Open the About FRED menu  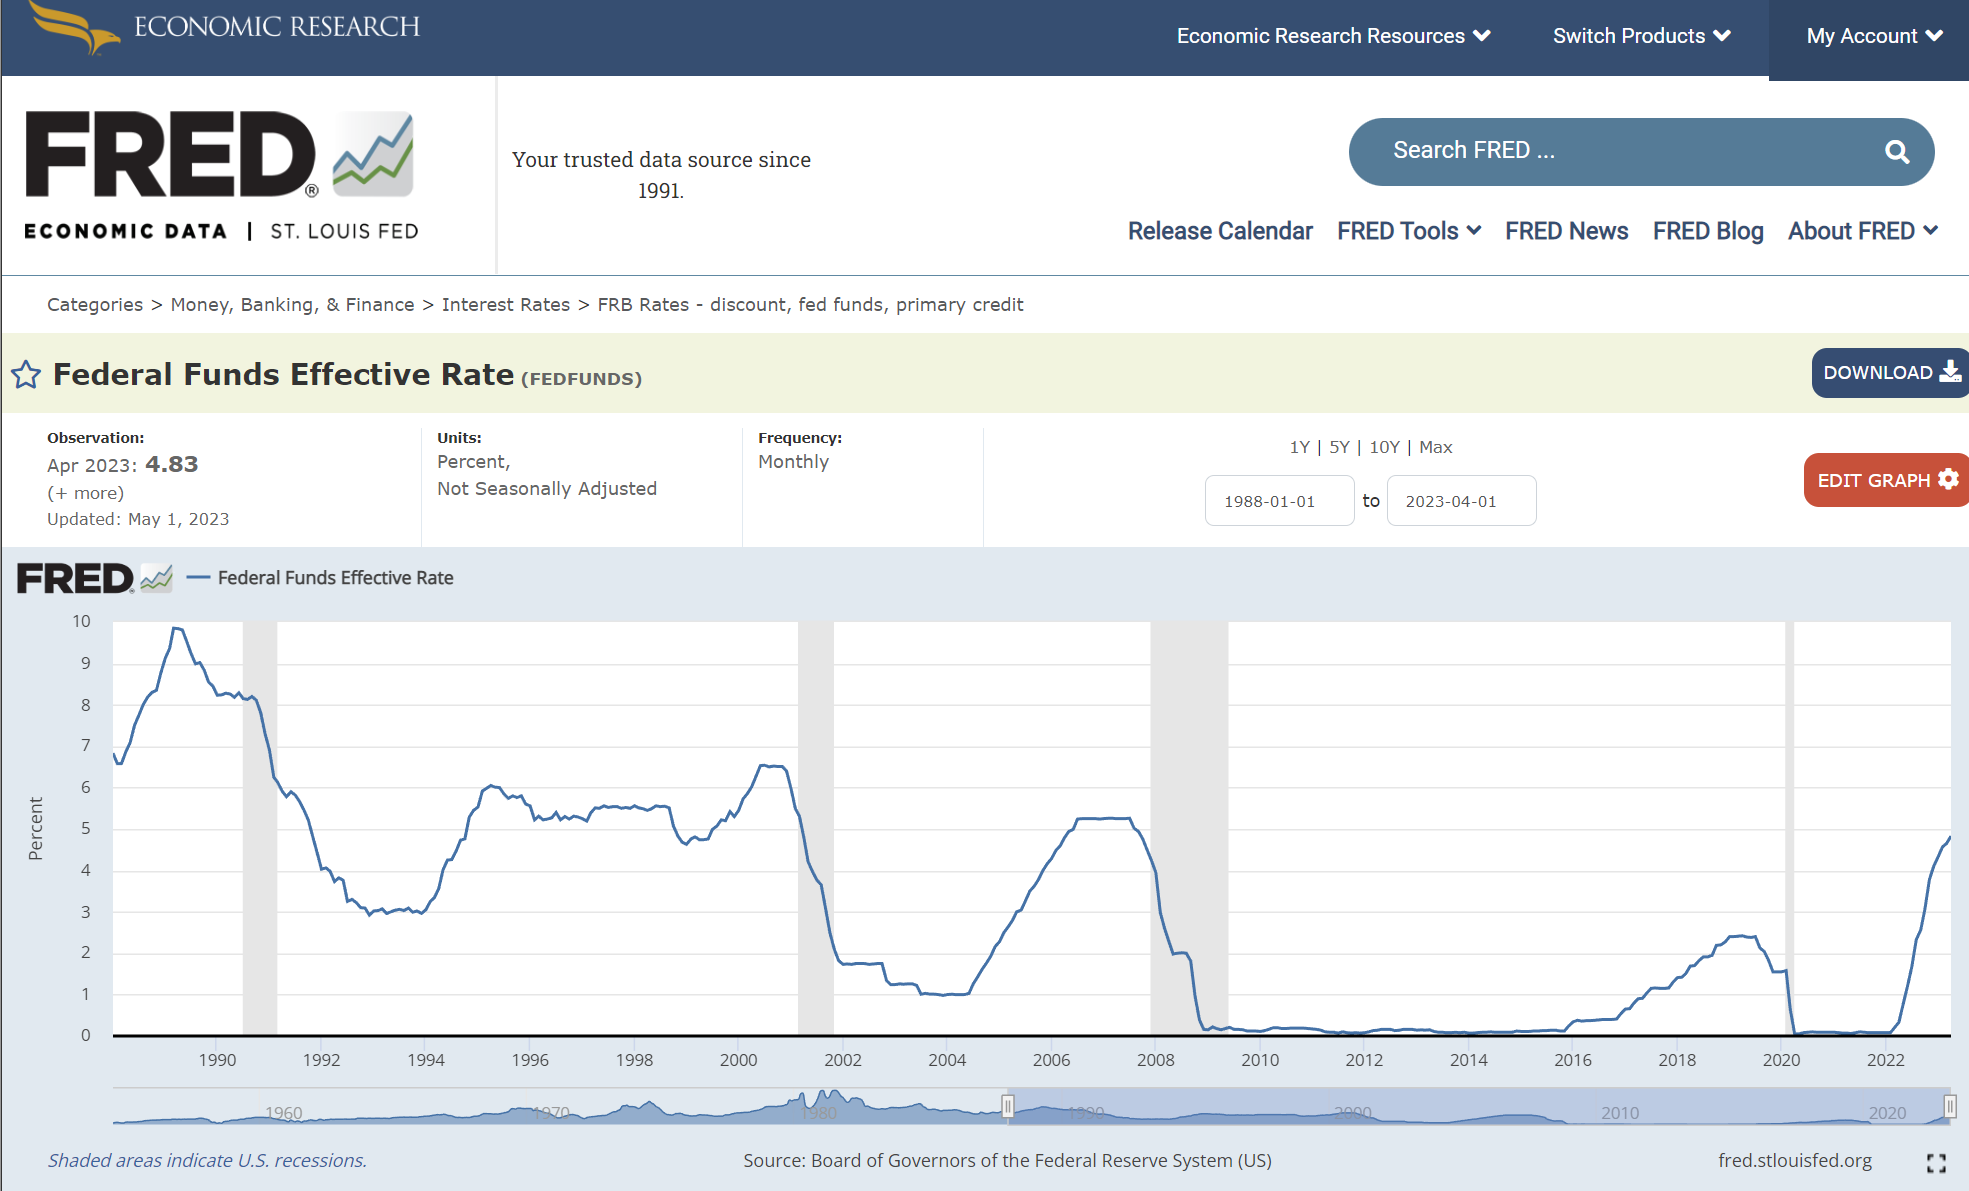[x=1862, y=231]
